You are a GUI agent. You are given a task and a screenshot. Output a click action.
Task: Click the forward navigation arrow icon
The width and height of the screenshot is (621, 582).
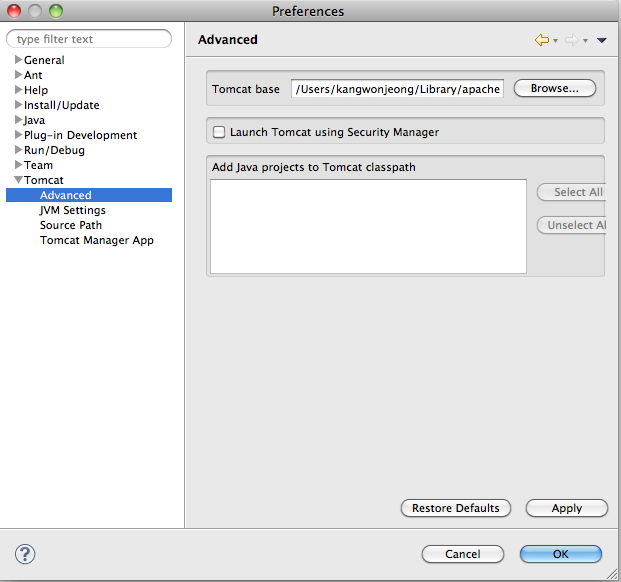571,40
